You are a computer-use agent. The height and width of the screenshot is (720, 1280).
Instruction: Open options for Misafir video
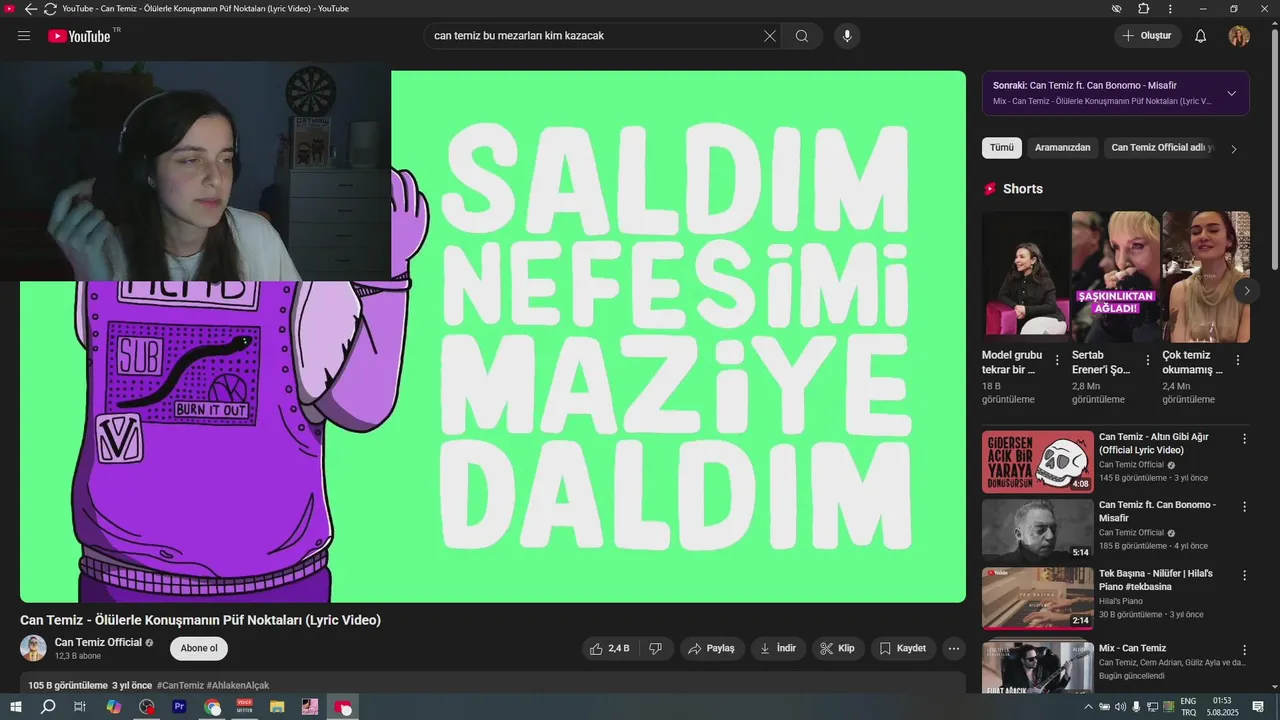coord(1245,507)
